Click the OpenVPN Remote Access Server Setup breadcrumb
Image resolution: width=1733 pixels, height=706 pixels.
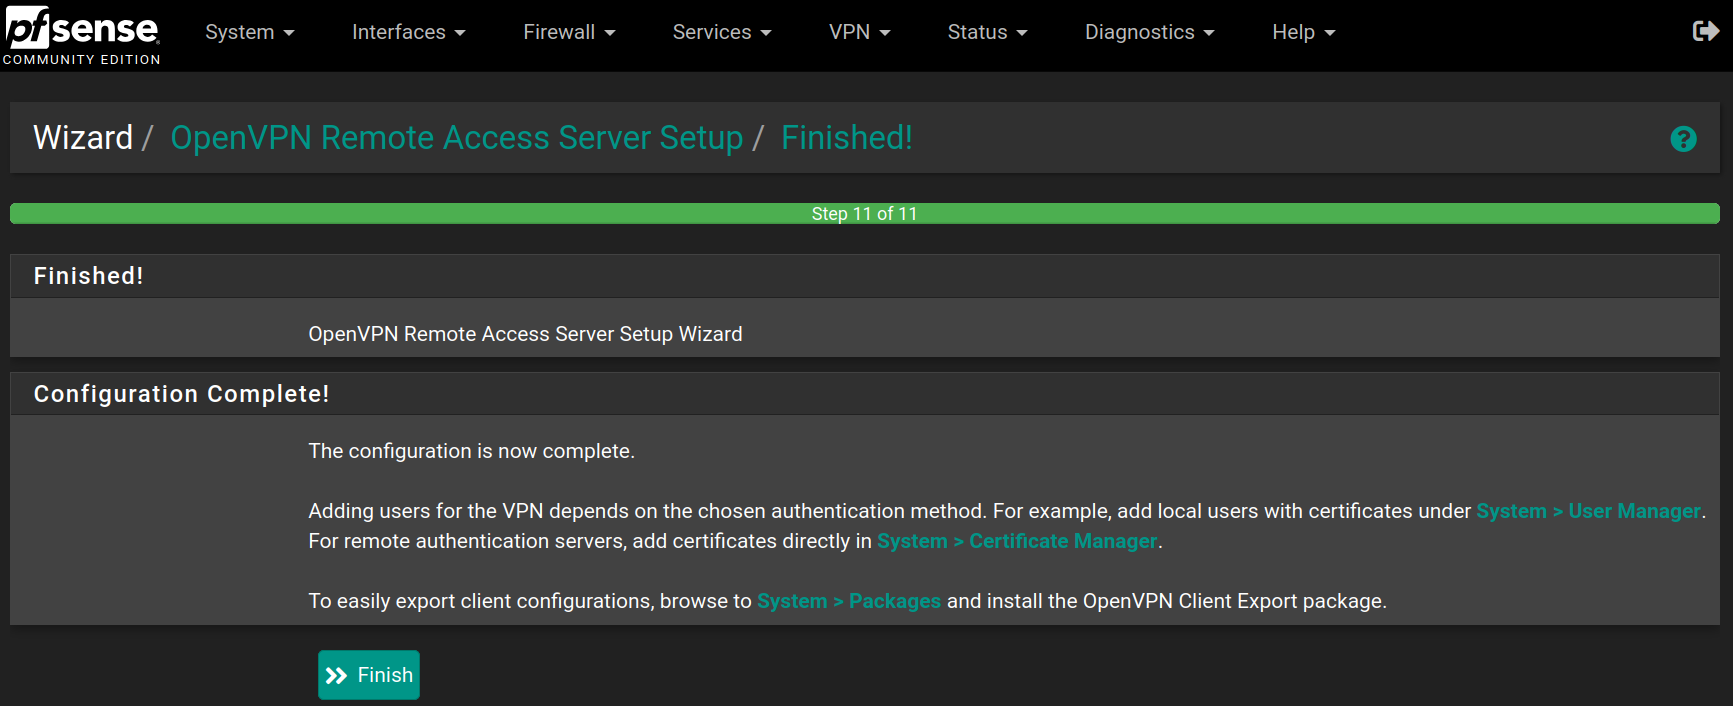(457, 138)
